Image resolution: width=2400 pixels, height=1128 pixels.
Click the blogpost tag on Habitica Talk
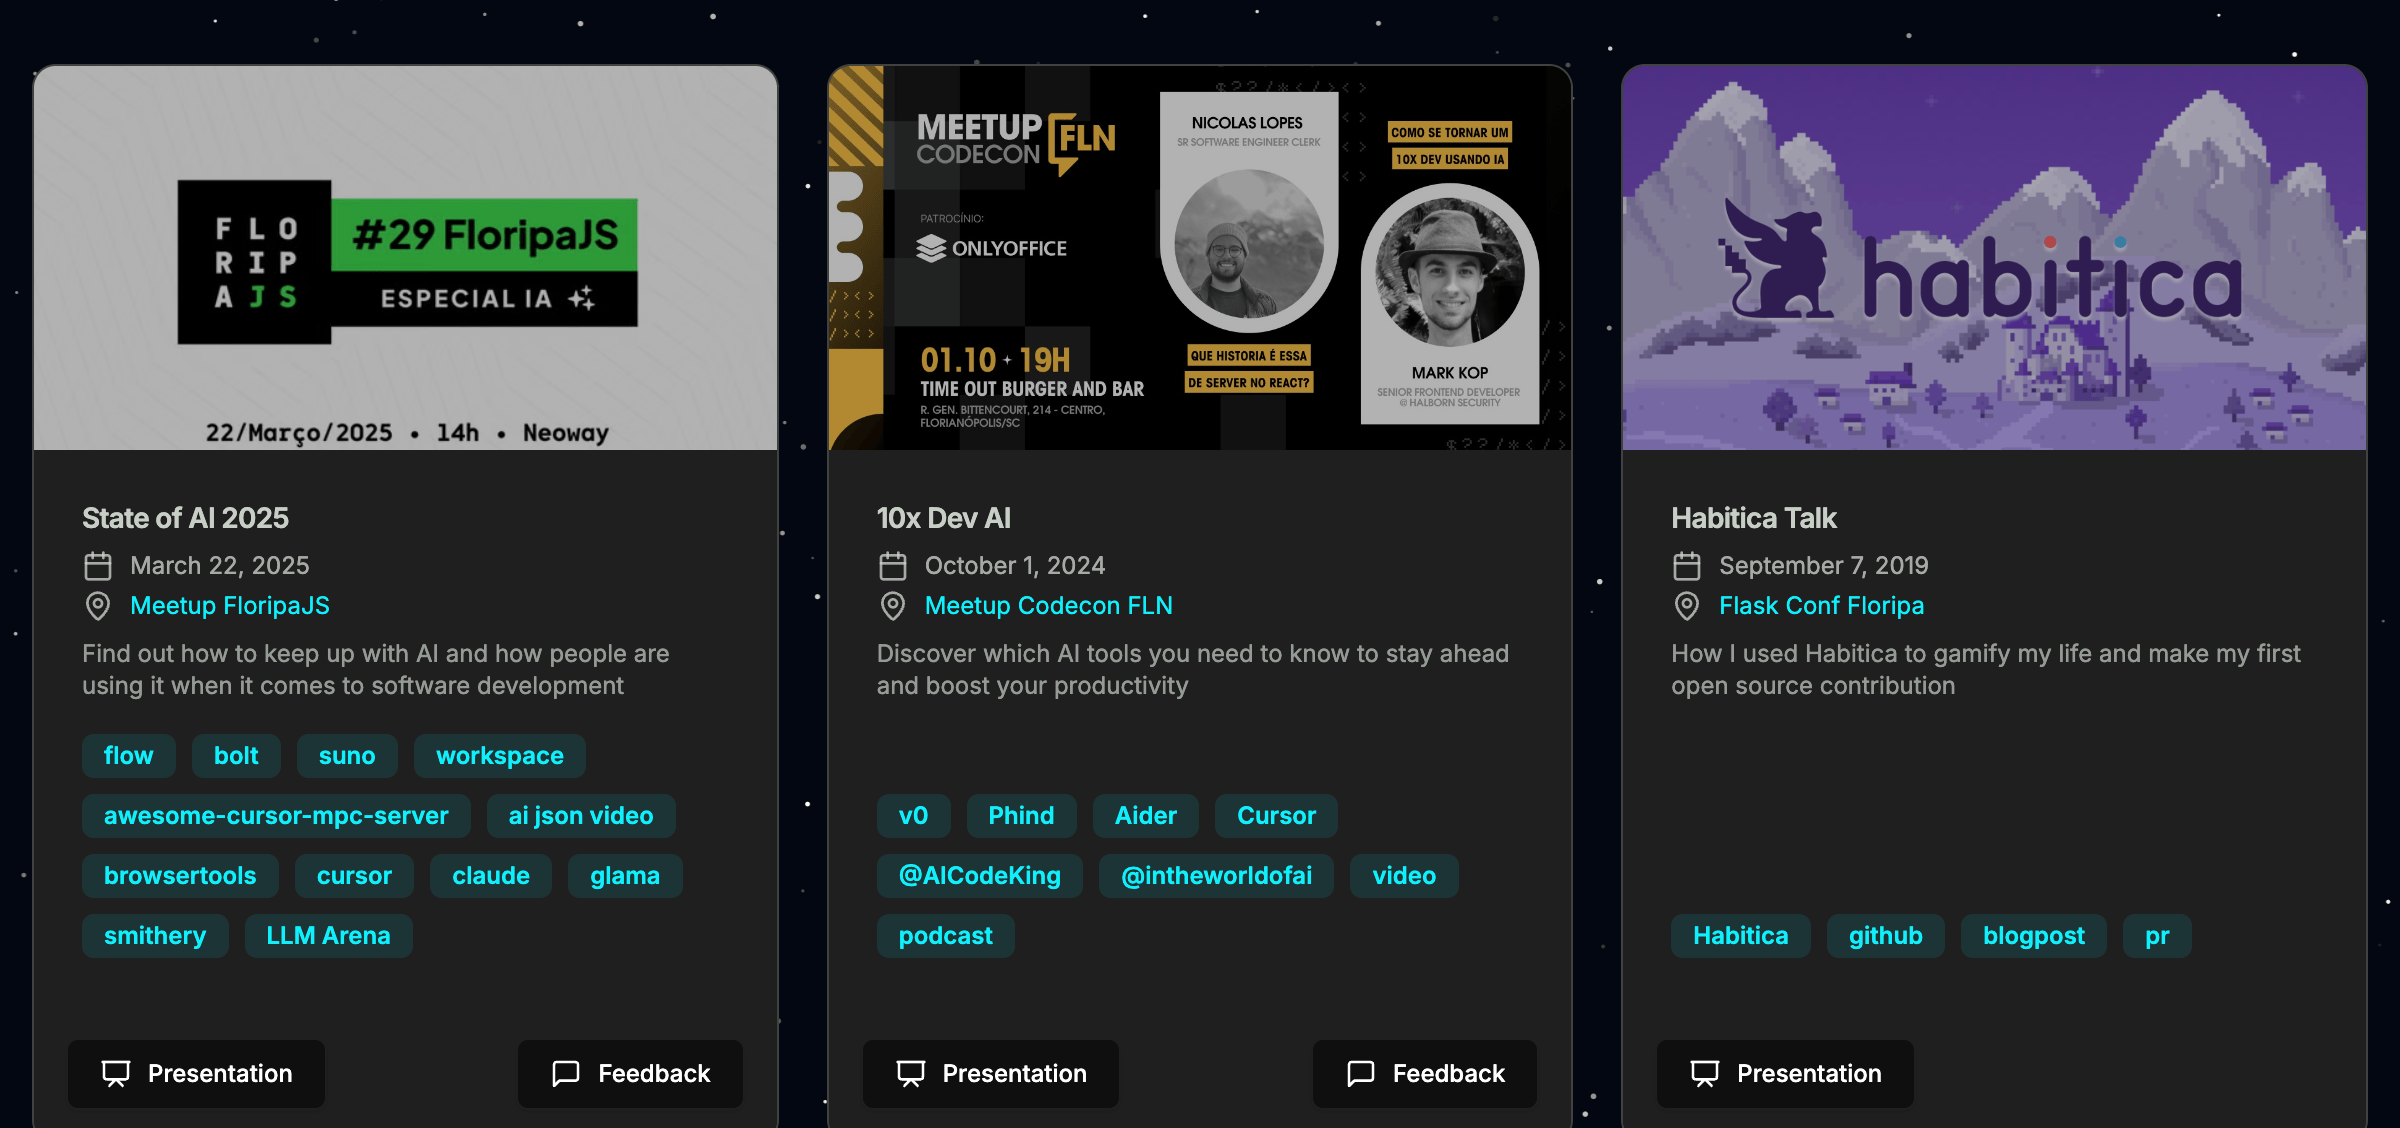[2033, 936]
